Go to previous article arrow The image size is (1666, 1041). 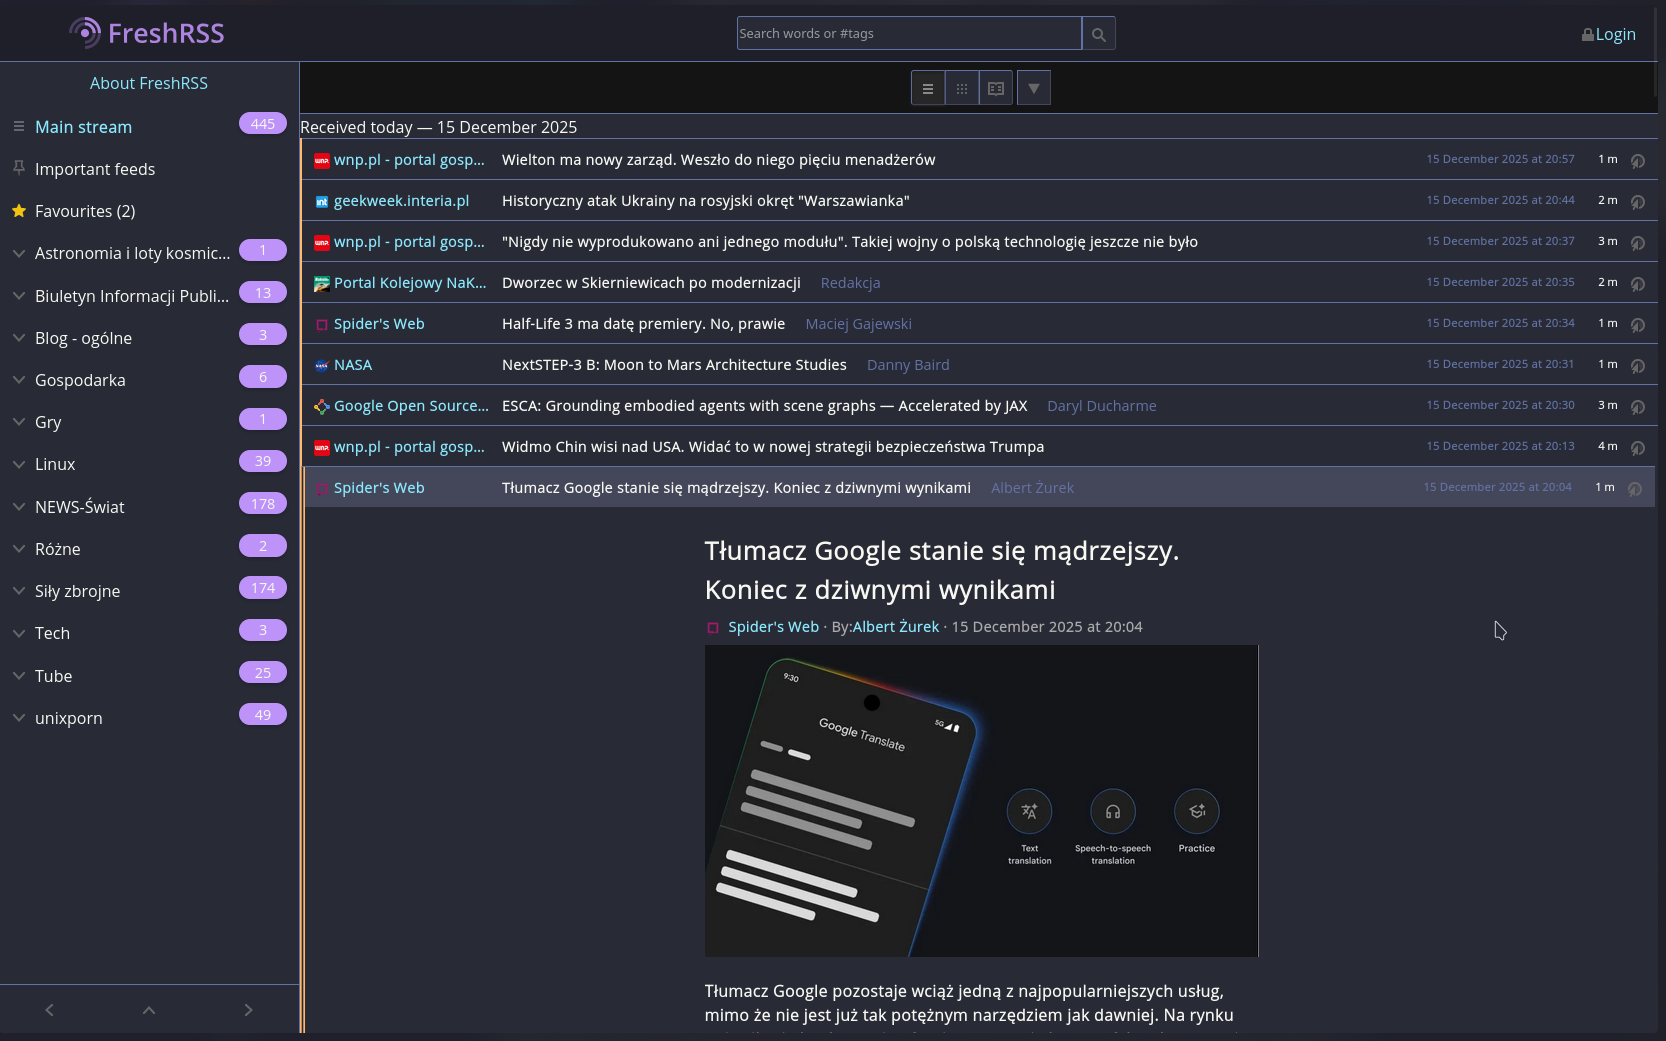click(x=50, y=1010)
